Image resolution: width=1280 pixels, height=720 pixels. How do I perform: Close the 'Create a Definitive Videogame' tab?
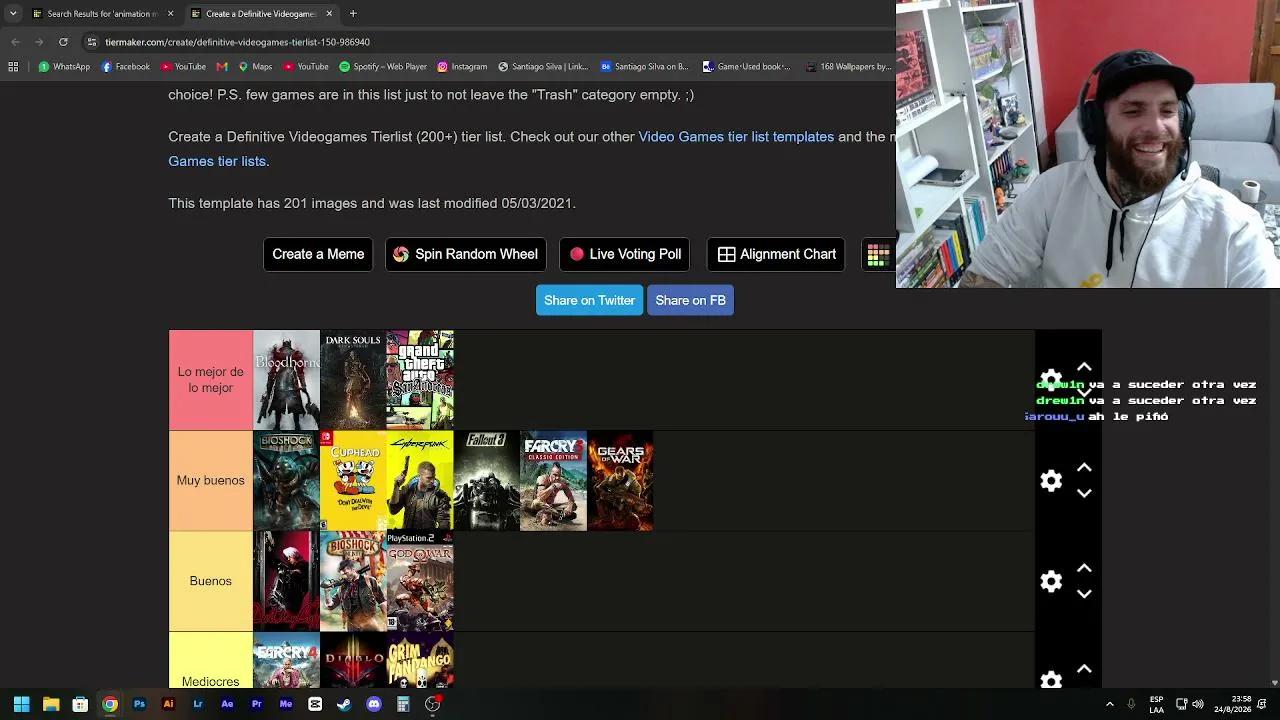pos(329,14)
